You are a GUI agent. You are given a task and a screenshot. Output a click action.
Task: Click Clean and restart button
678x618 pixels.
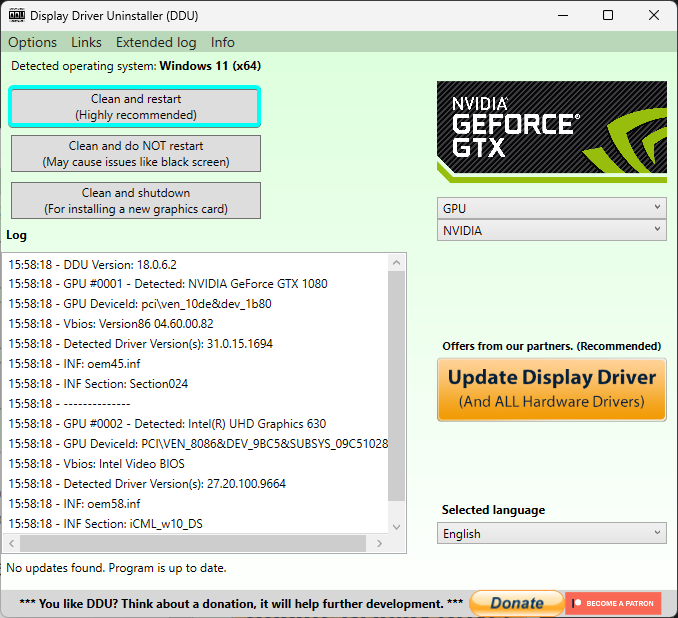click(x=135, y=107)
